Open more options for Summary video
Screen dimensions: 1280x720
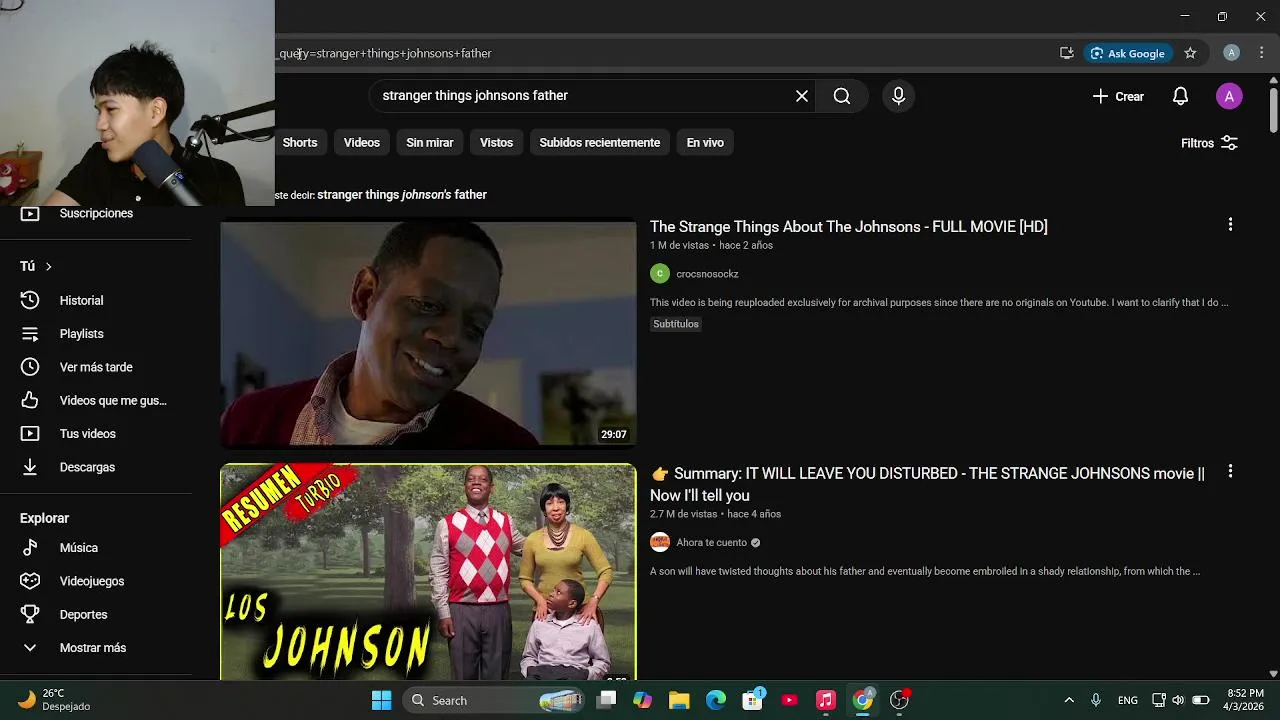tap(1230, 471)
